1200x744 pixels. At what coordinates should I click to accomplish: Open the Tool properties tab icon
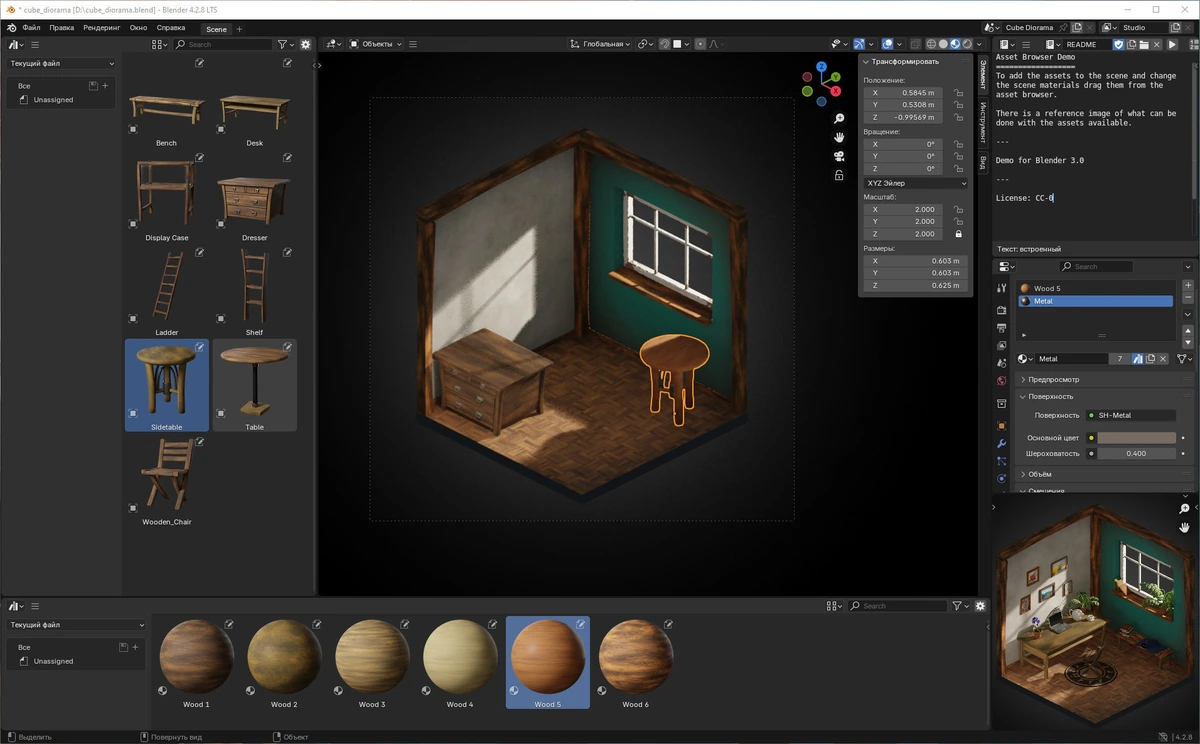point(1001,288)
